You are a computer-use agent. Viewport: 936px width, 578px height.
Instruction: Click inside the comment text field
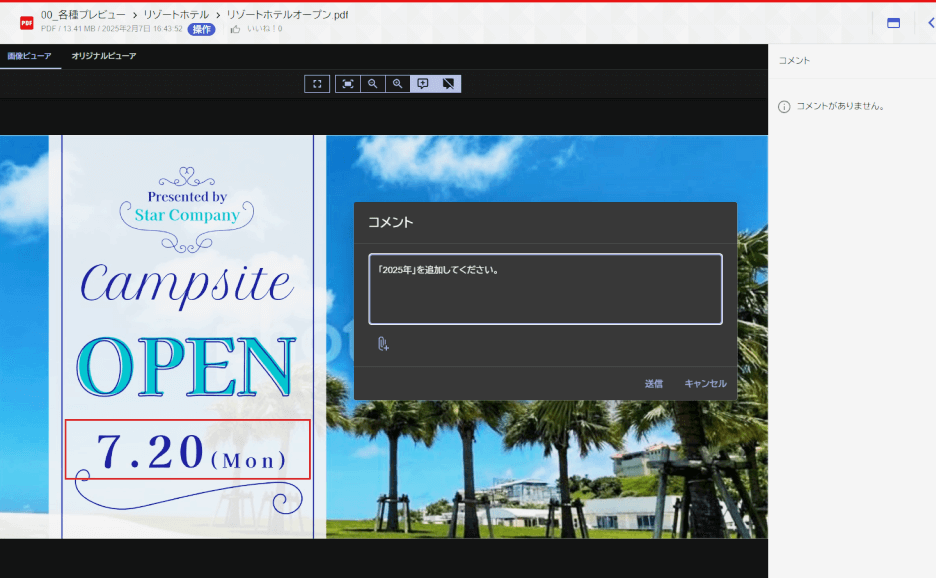coord(545,289)
